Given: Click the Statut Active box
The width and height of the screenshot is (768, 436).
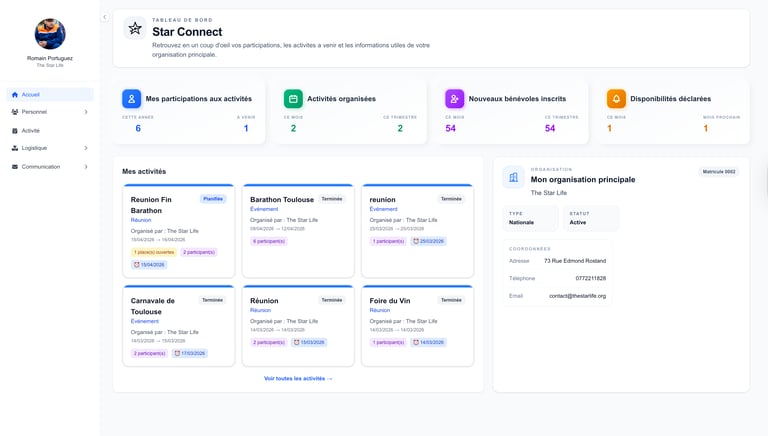Looking at the screenshot, I should pos(591,218).
